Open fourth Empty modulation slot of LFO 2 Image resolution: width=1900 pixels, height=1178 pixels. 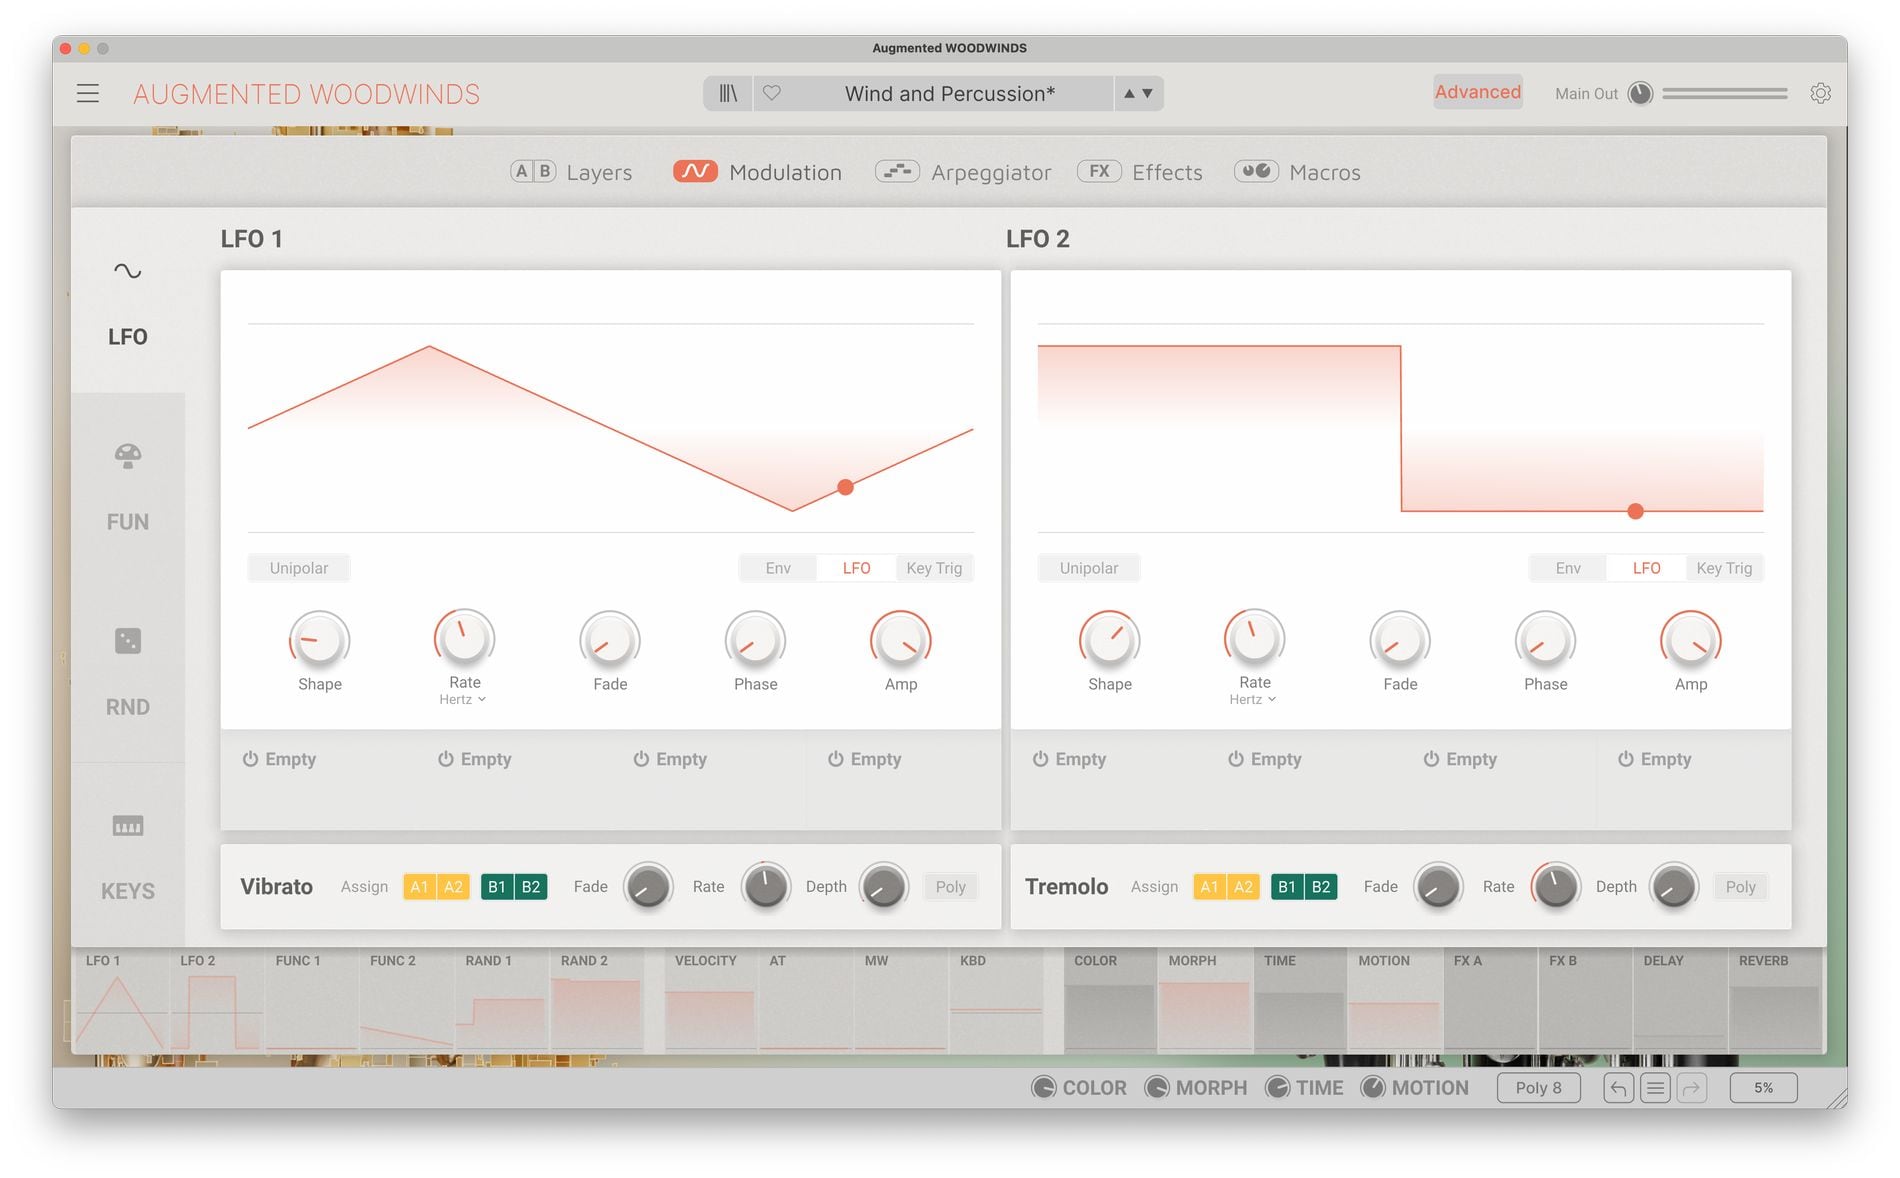(x=1654, y=759)
